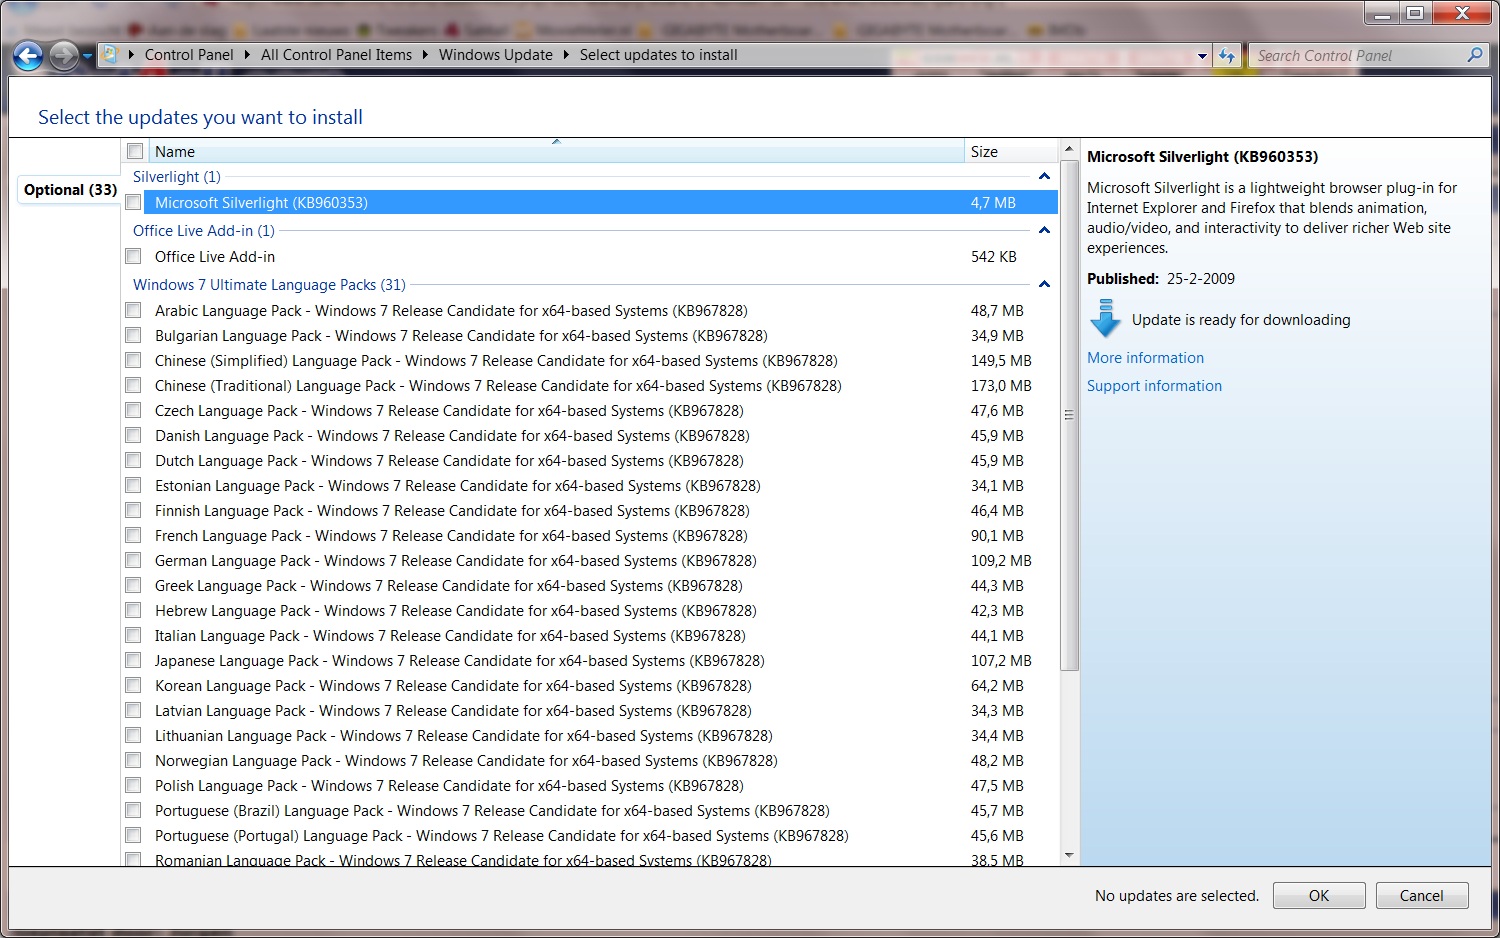Viewport: 1500px width, 938px height.
Task: Open the Control Panel breadcrumb
Action: click(x=189, y=55)
